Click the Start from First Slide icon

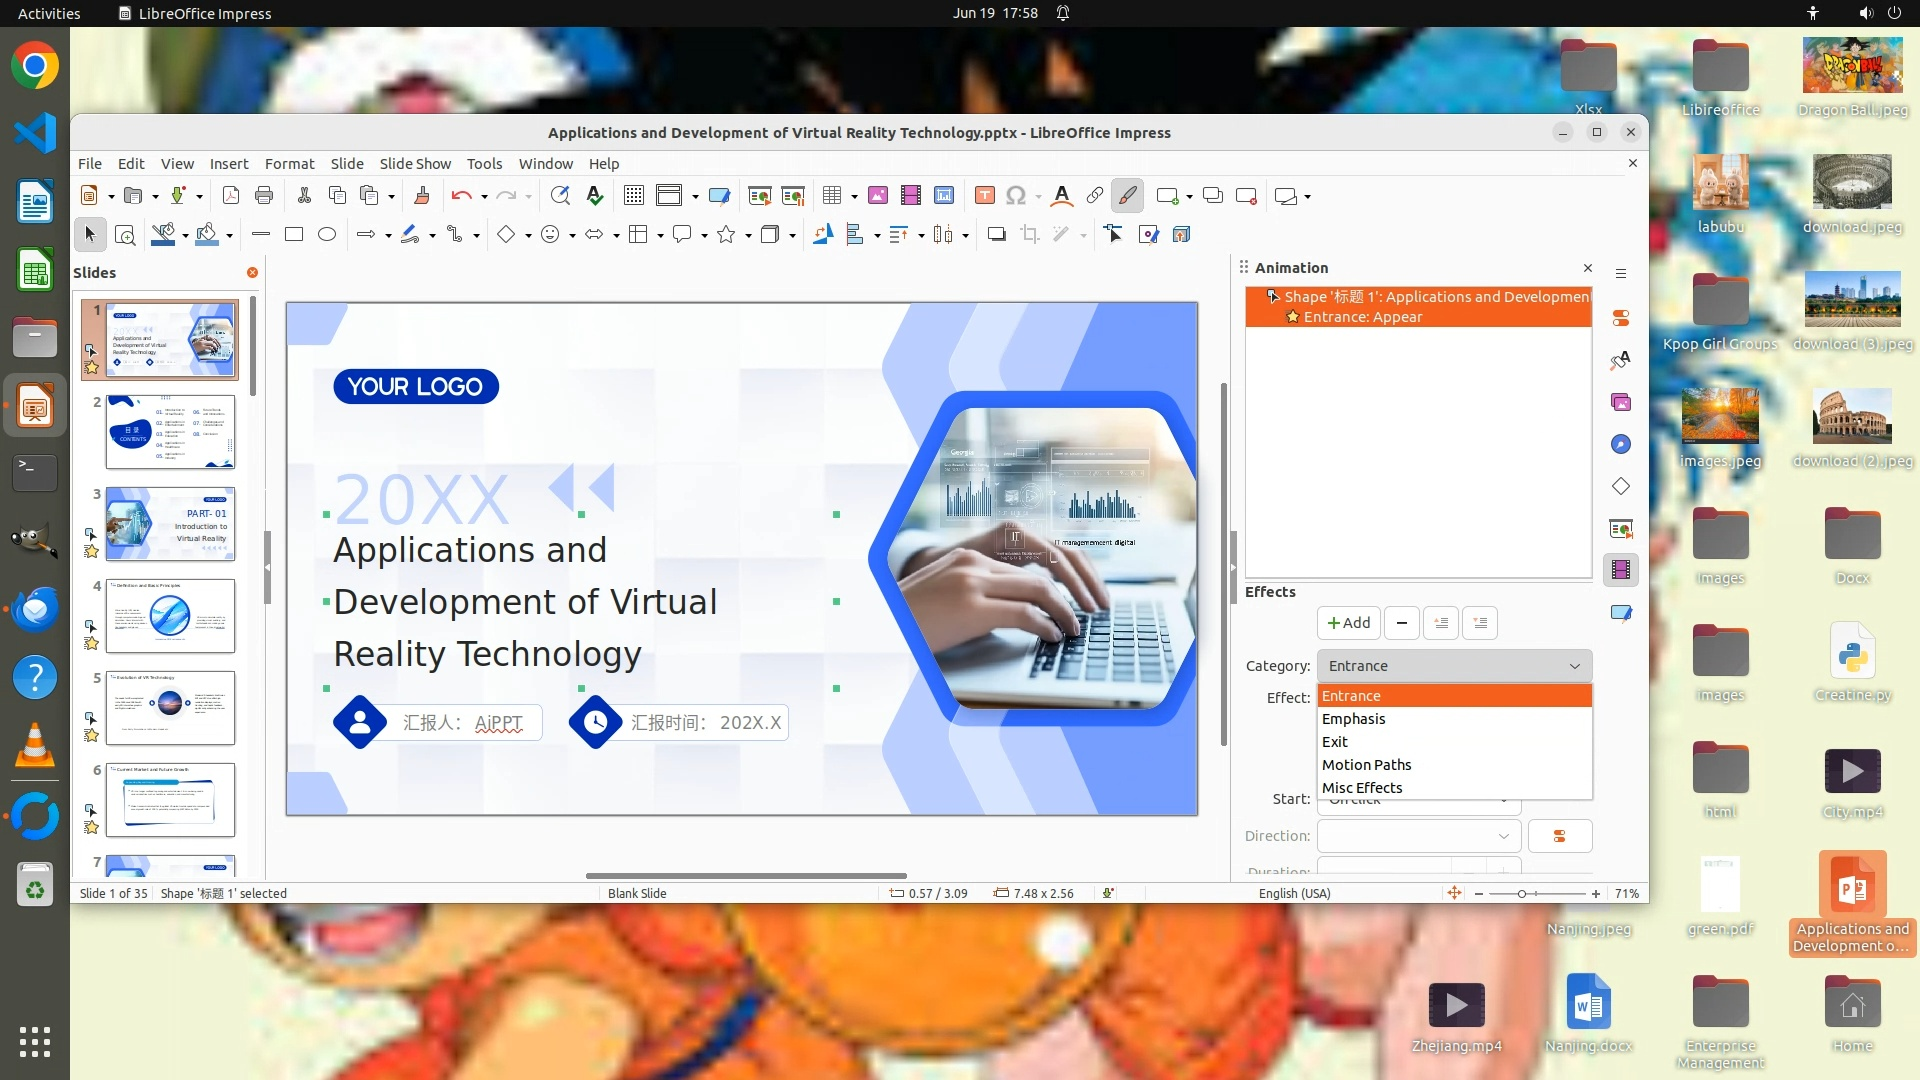[x=760, y=196]
